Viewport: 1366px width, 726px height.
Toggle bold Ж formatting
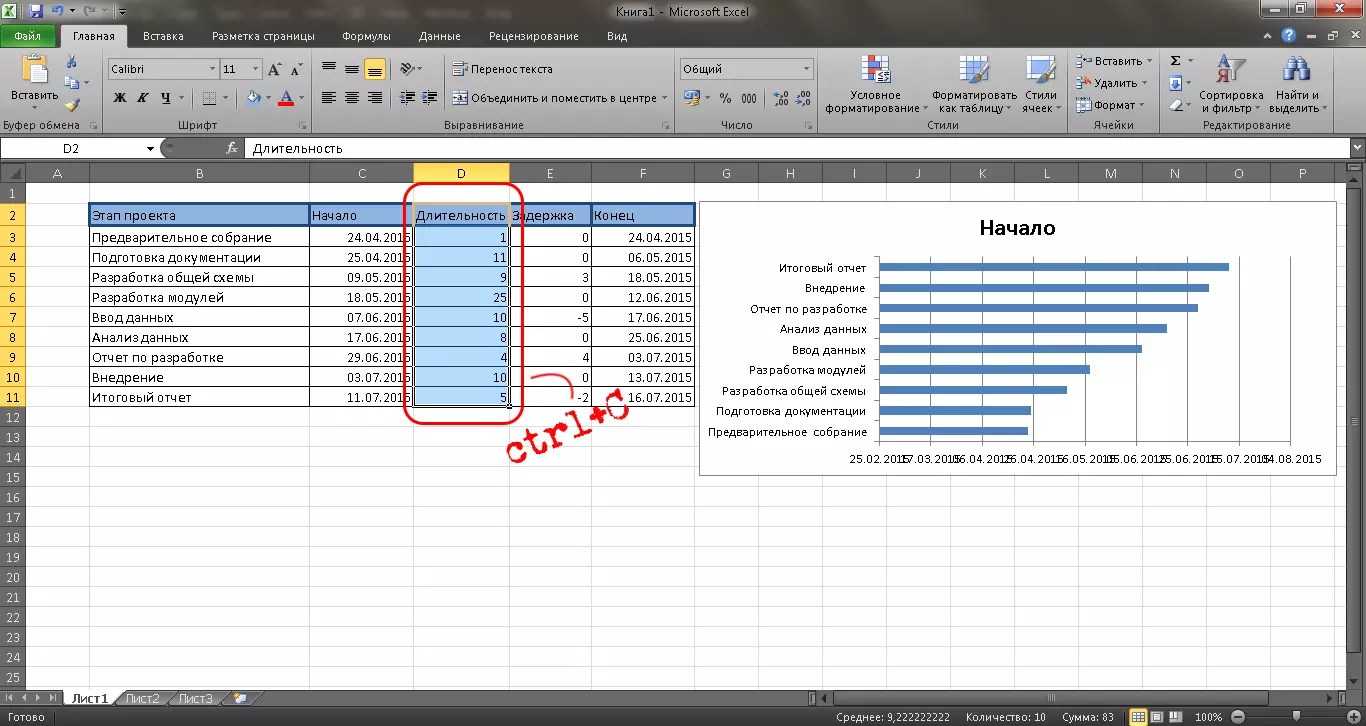click(x=120, y=98)
